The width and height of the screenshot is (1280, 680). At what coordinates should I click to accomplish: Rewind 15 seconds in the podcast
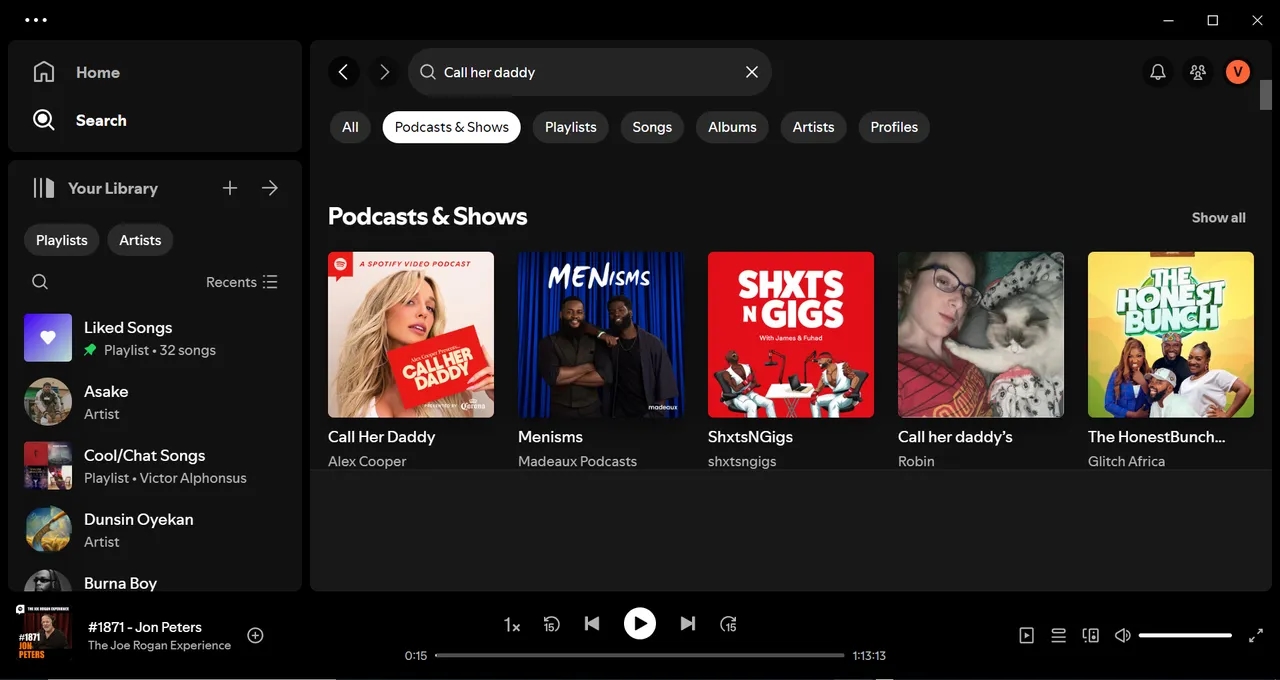(x=551, y=624)
